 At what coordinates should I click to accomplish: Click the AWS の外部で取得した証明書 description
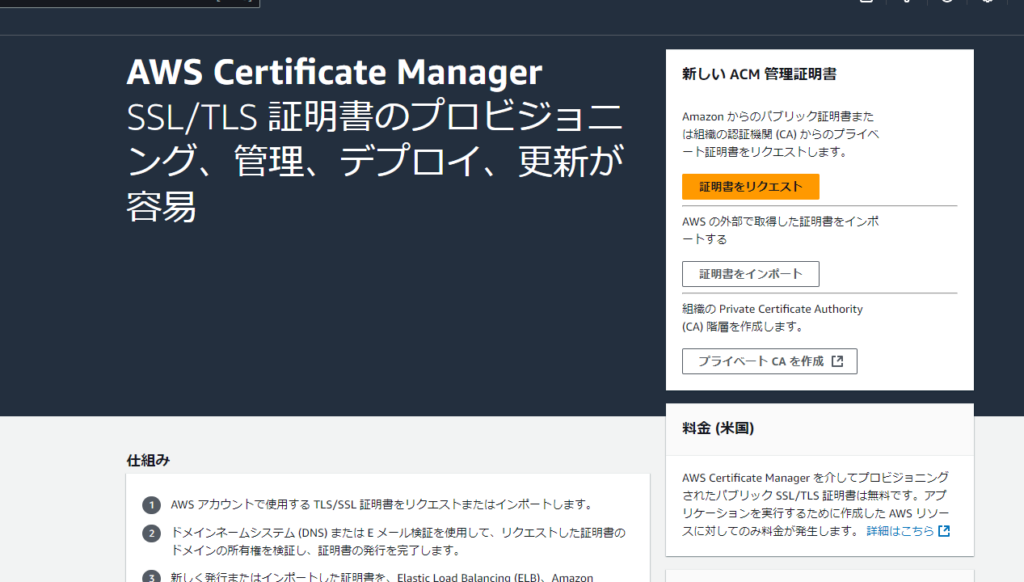click(780, 230)
